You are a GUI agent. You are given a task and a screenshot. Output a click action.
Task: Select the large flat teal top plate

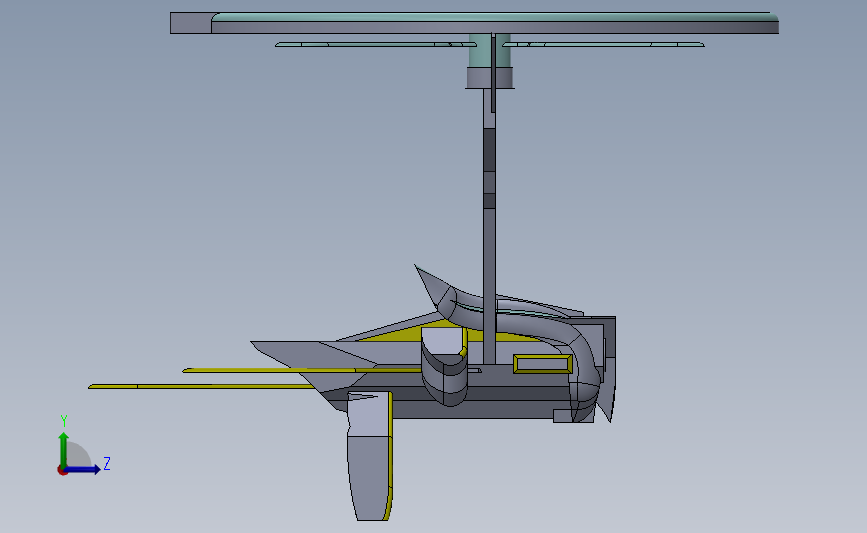click(x=474, y=23)
